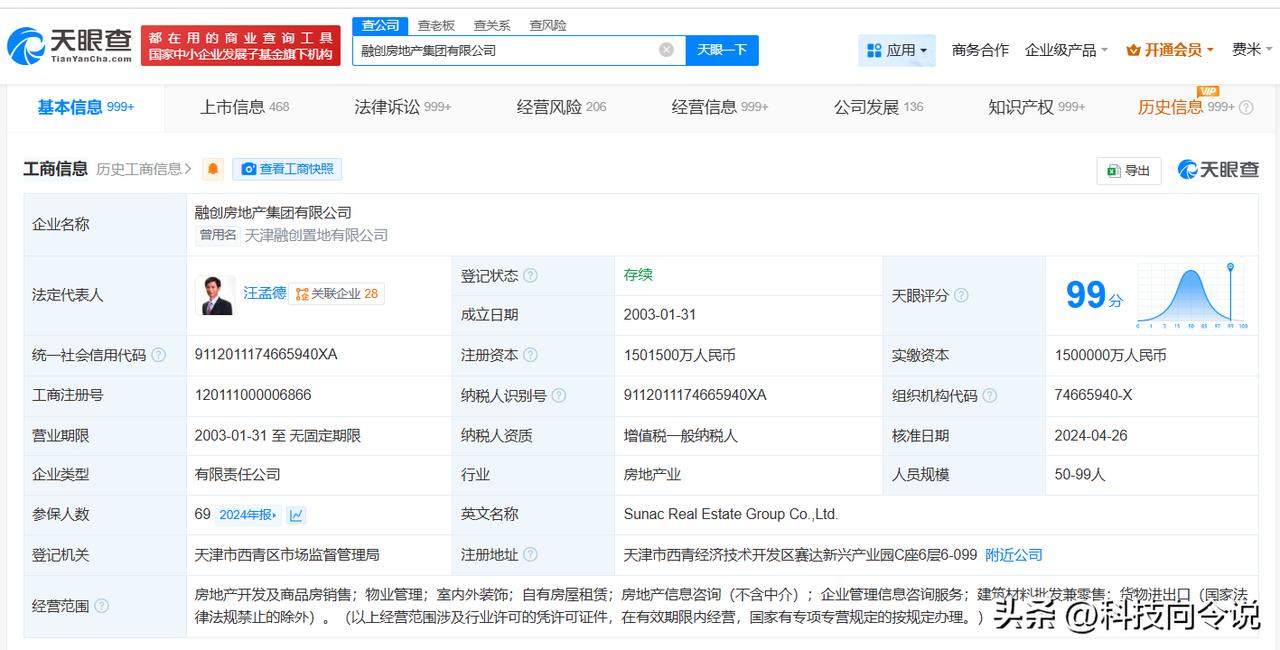Open the 费米 account dropdown

[1253, 50]
